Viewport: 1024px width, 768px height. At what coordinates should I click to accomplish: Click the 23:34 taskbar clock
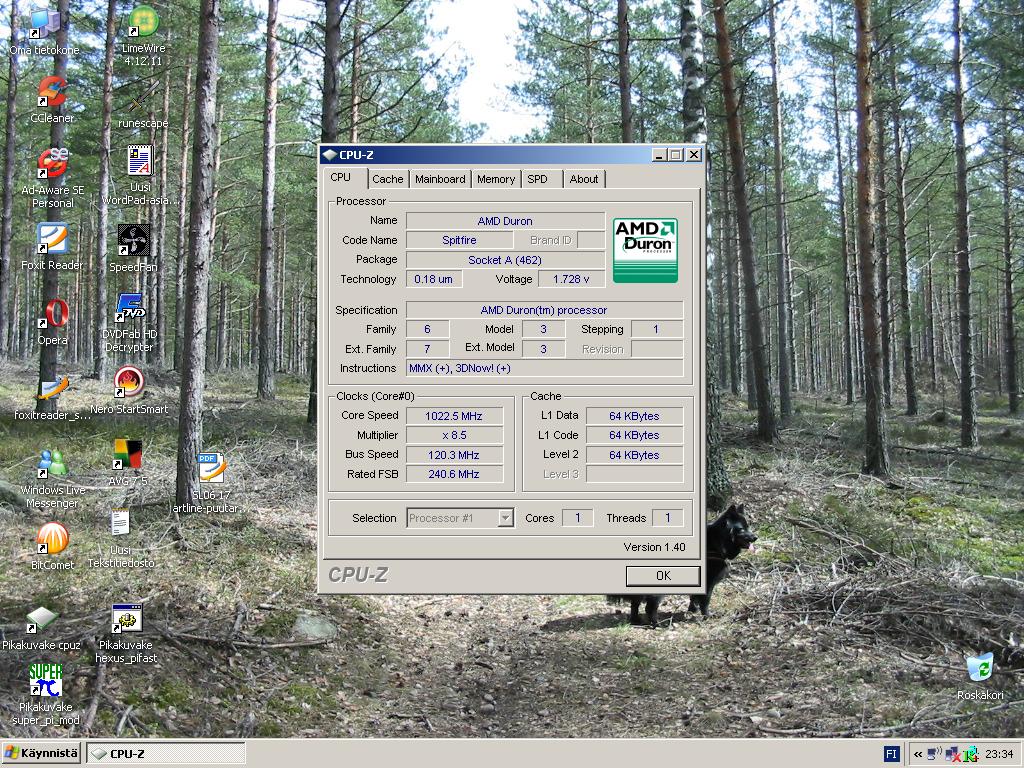pos(999,754)
